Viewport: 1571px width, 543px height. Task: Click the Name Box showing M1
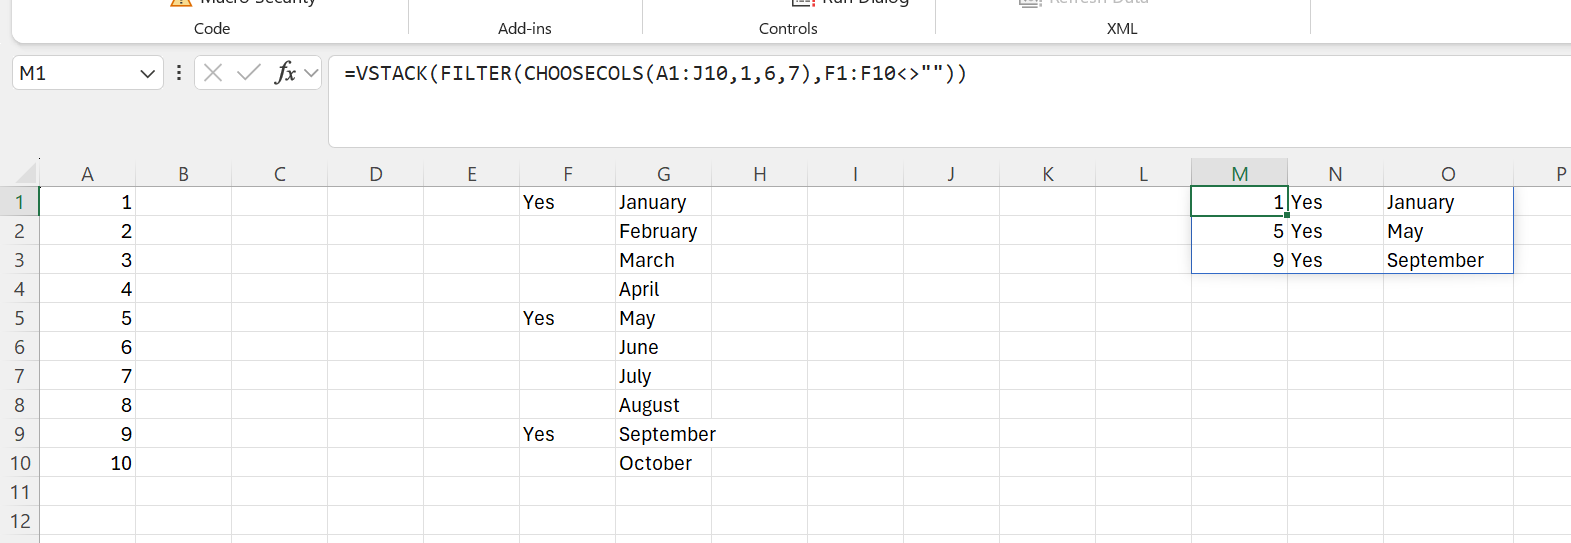coord(70,73)
